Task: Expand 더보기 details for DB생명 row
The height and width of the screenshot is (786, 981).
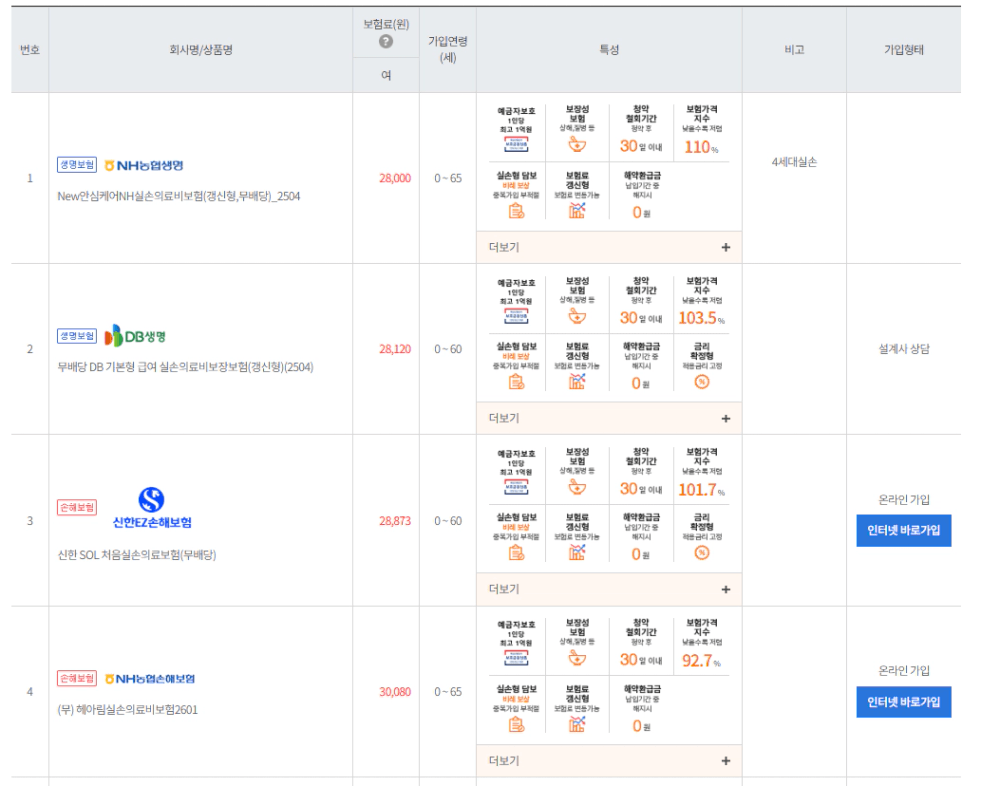Action: 725,418
